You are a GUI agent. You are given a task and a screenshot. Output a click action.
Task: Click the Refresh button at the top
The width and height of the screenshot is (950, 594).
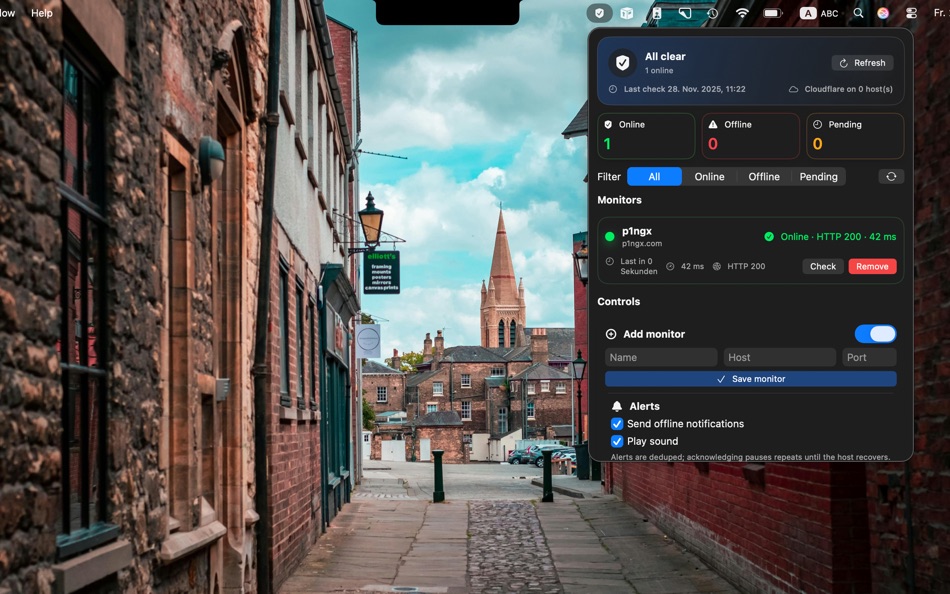click(862, 62)
